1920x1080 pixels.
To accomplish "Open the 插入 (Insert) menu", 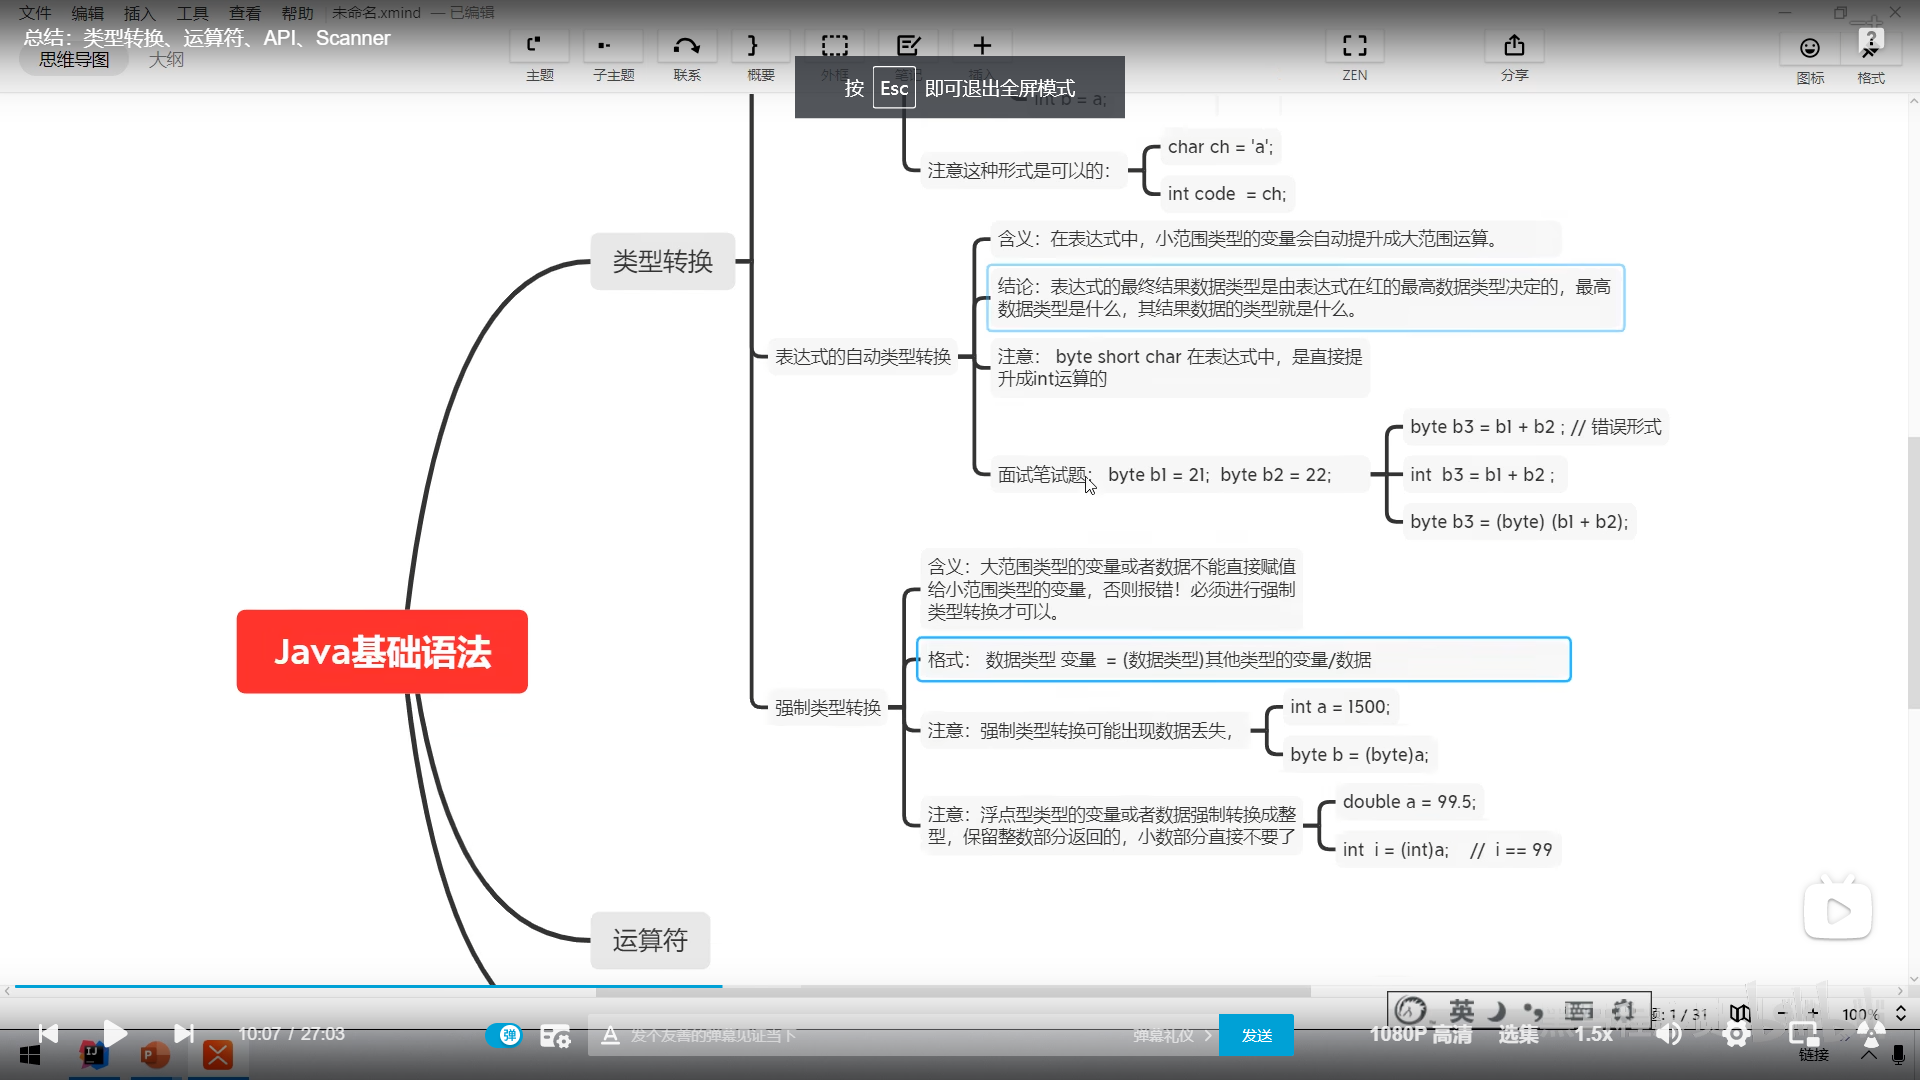I will click(139, 13).
